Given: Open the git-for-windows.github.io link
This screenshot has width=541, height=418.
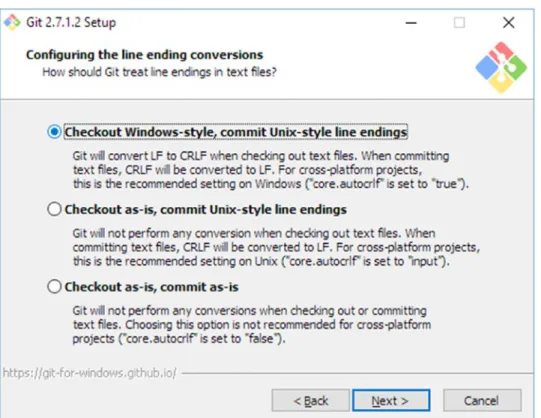Looking at the screenshot, I should tap(90, 373).
